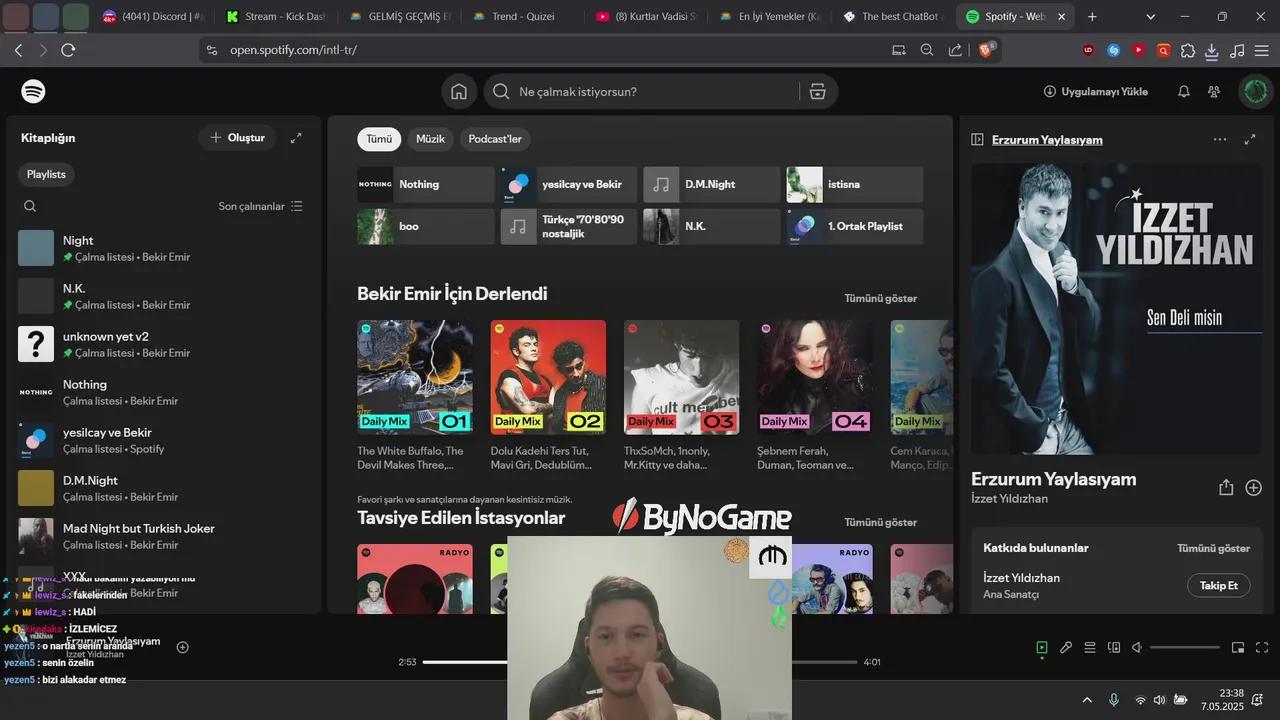The width and height of the screenshot is (1280, 720).
Task: Connect to a device
Action: pyautogui.click(x=1114, y=647)
